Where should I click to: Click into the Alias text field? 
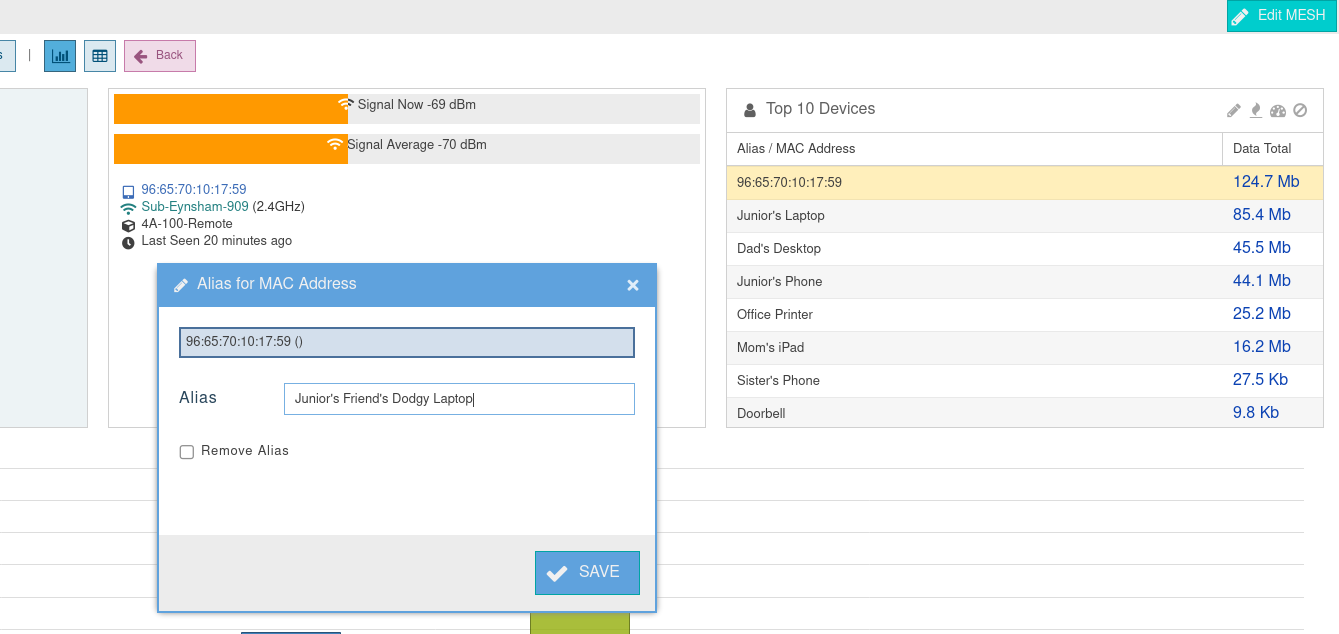(x=459, y=399)
